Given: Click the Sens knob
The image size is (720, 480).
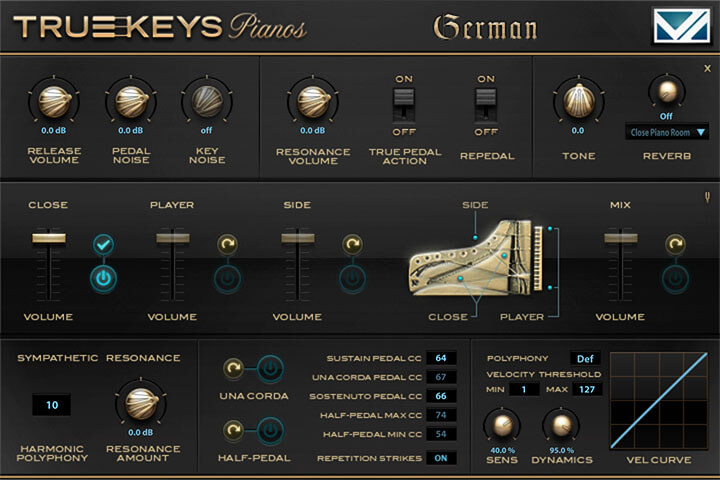Looking at the screenshot, I should [502, 425].
